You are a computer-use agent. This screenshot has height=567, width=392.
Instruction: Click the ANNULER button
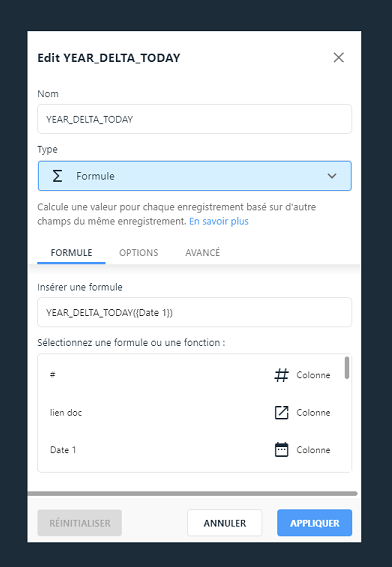pyautogui.click(x=225, y=523)
